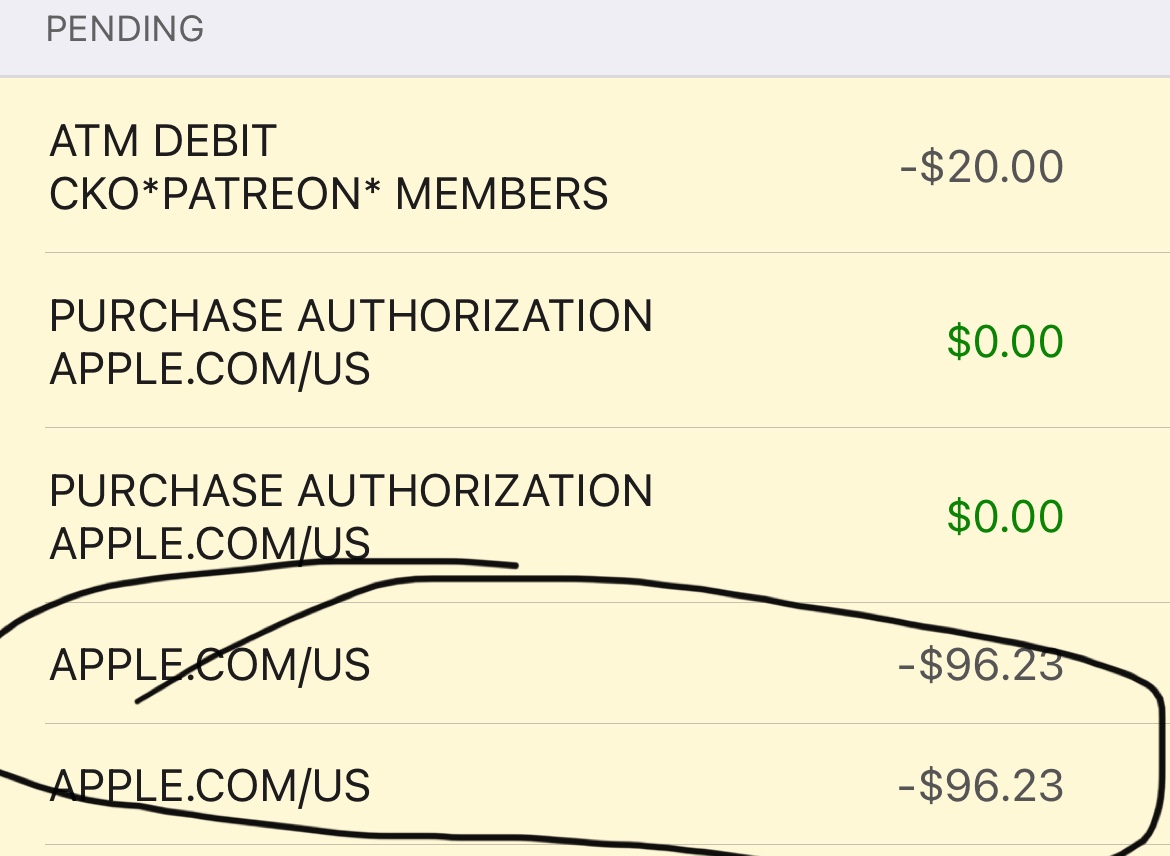Click the word PATREON in ATM row
The height and width of the screenshot is (856, 1170).
[x=261, y=194]
